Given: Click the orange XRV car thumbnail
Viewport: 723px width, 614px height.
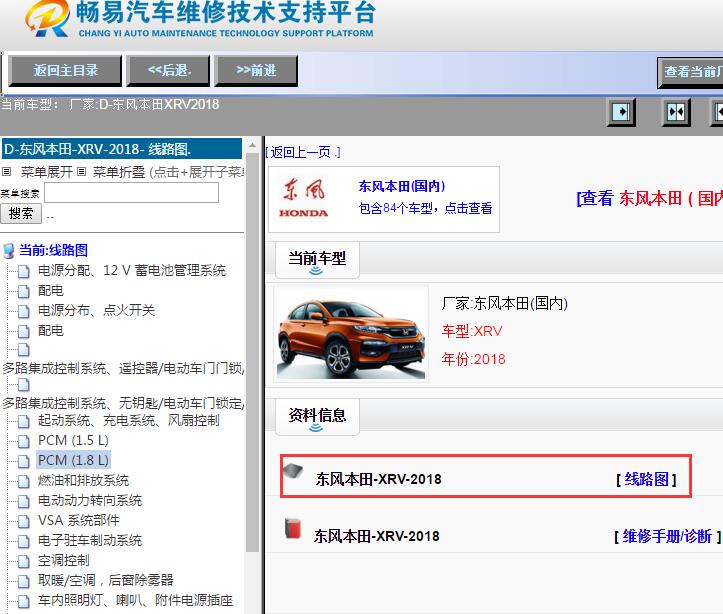Looking at the screenshot, I should click(351, 334).
